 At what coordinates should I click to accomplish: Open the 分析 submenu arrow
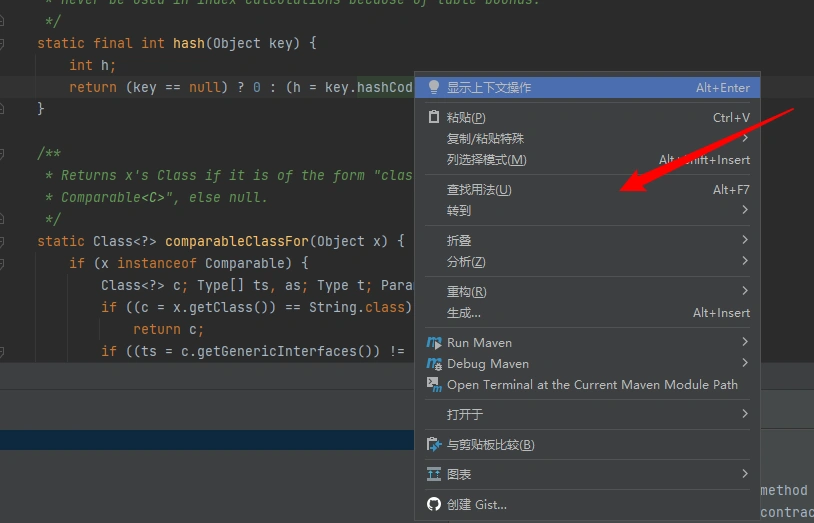745,261
